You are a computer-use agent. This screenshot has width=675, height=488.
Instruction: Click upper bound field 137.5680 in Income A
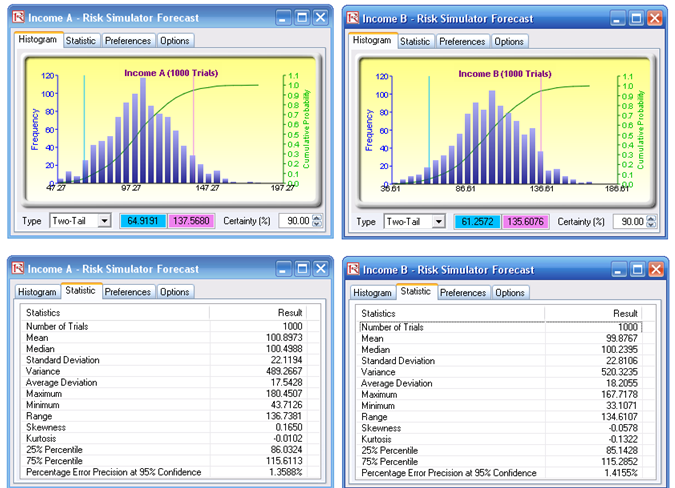click(191, 221)
